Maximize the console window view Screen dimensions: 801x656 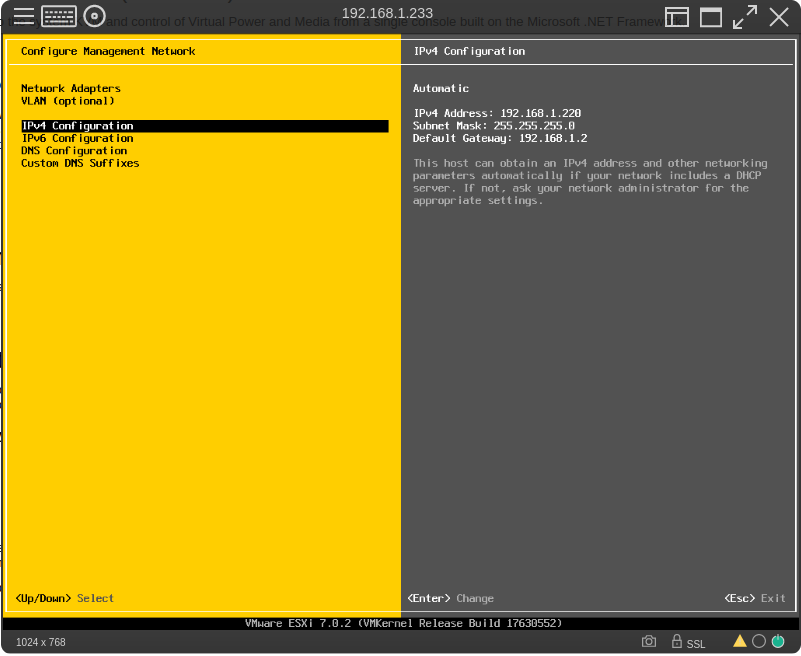point(711,16)
